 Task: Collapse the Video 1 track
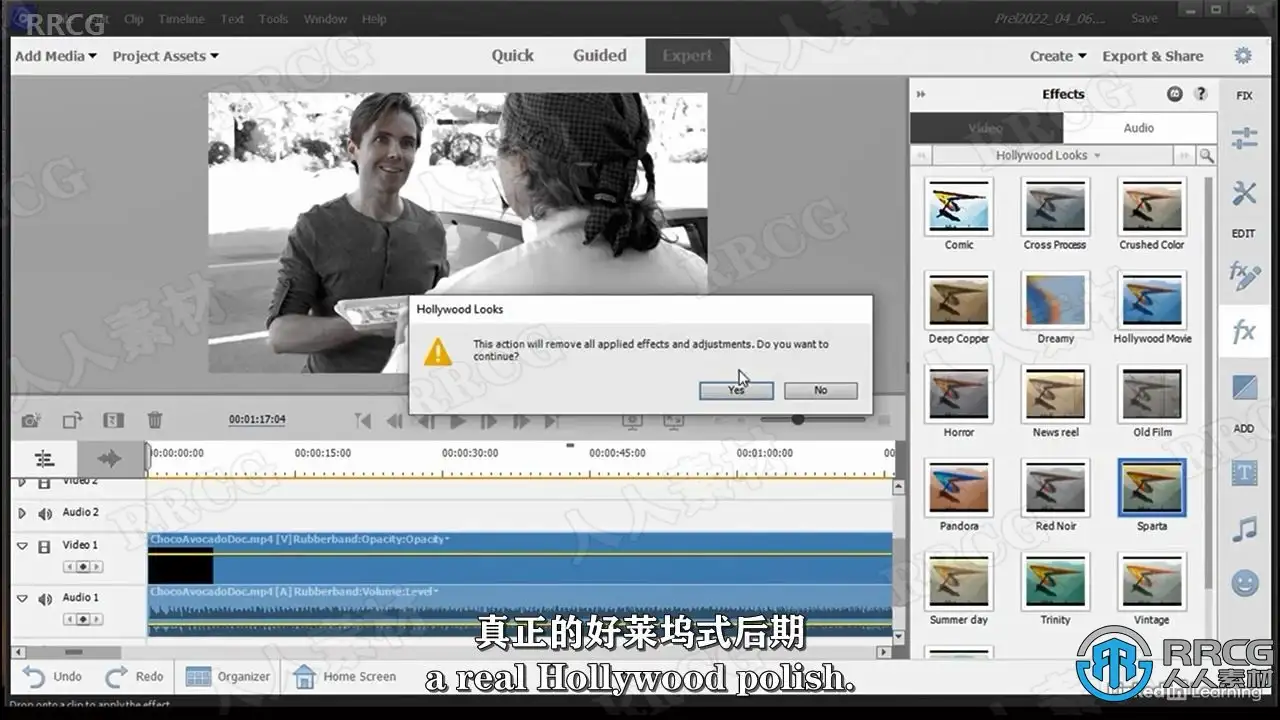point(22,546)
